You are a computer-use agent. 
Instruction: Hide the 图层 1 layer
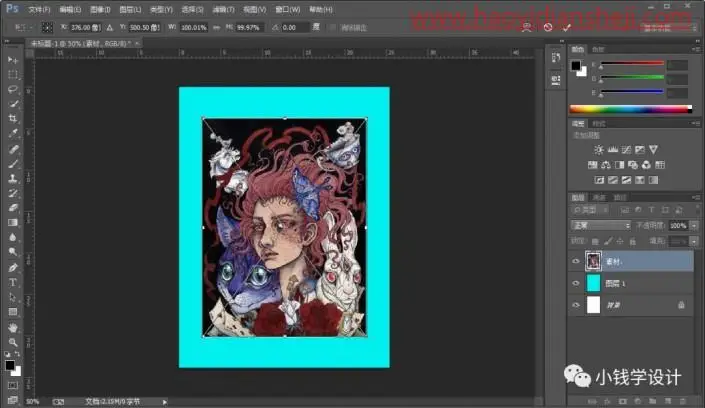coord(576,283)
